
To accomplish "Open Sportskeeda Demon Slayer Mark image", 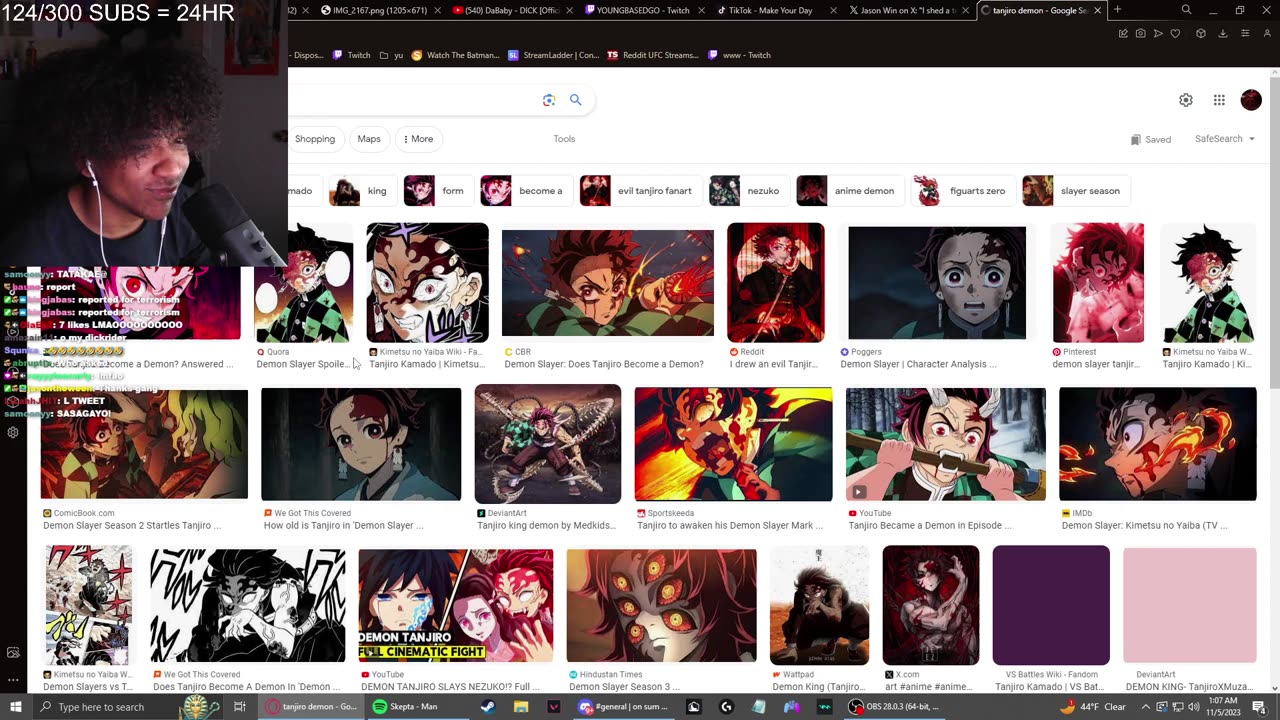I will click(733, 444).
